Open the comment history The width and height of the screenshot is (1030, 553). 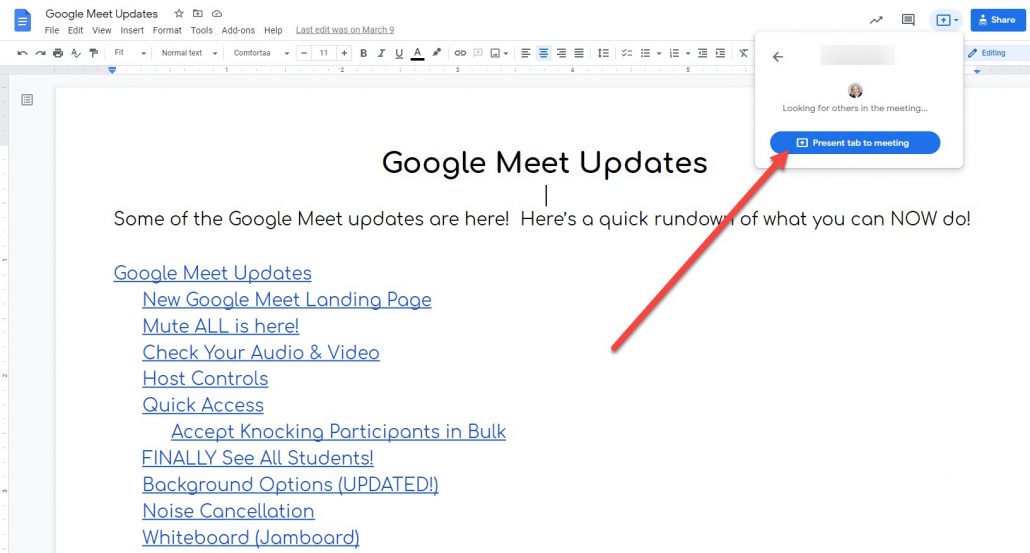pos(908,20)
